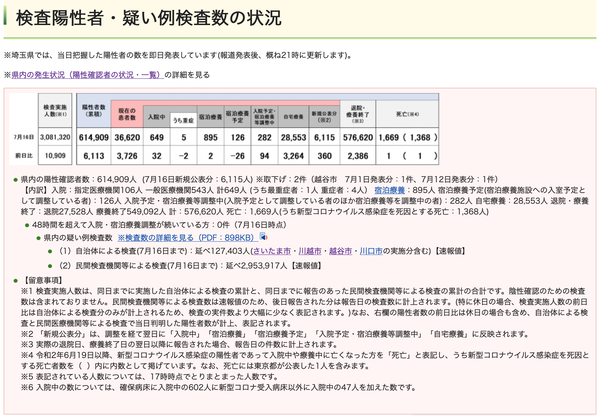
Task: Click the 宿泊療養 hyperlink
Action: (390, 190)
